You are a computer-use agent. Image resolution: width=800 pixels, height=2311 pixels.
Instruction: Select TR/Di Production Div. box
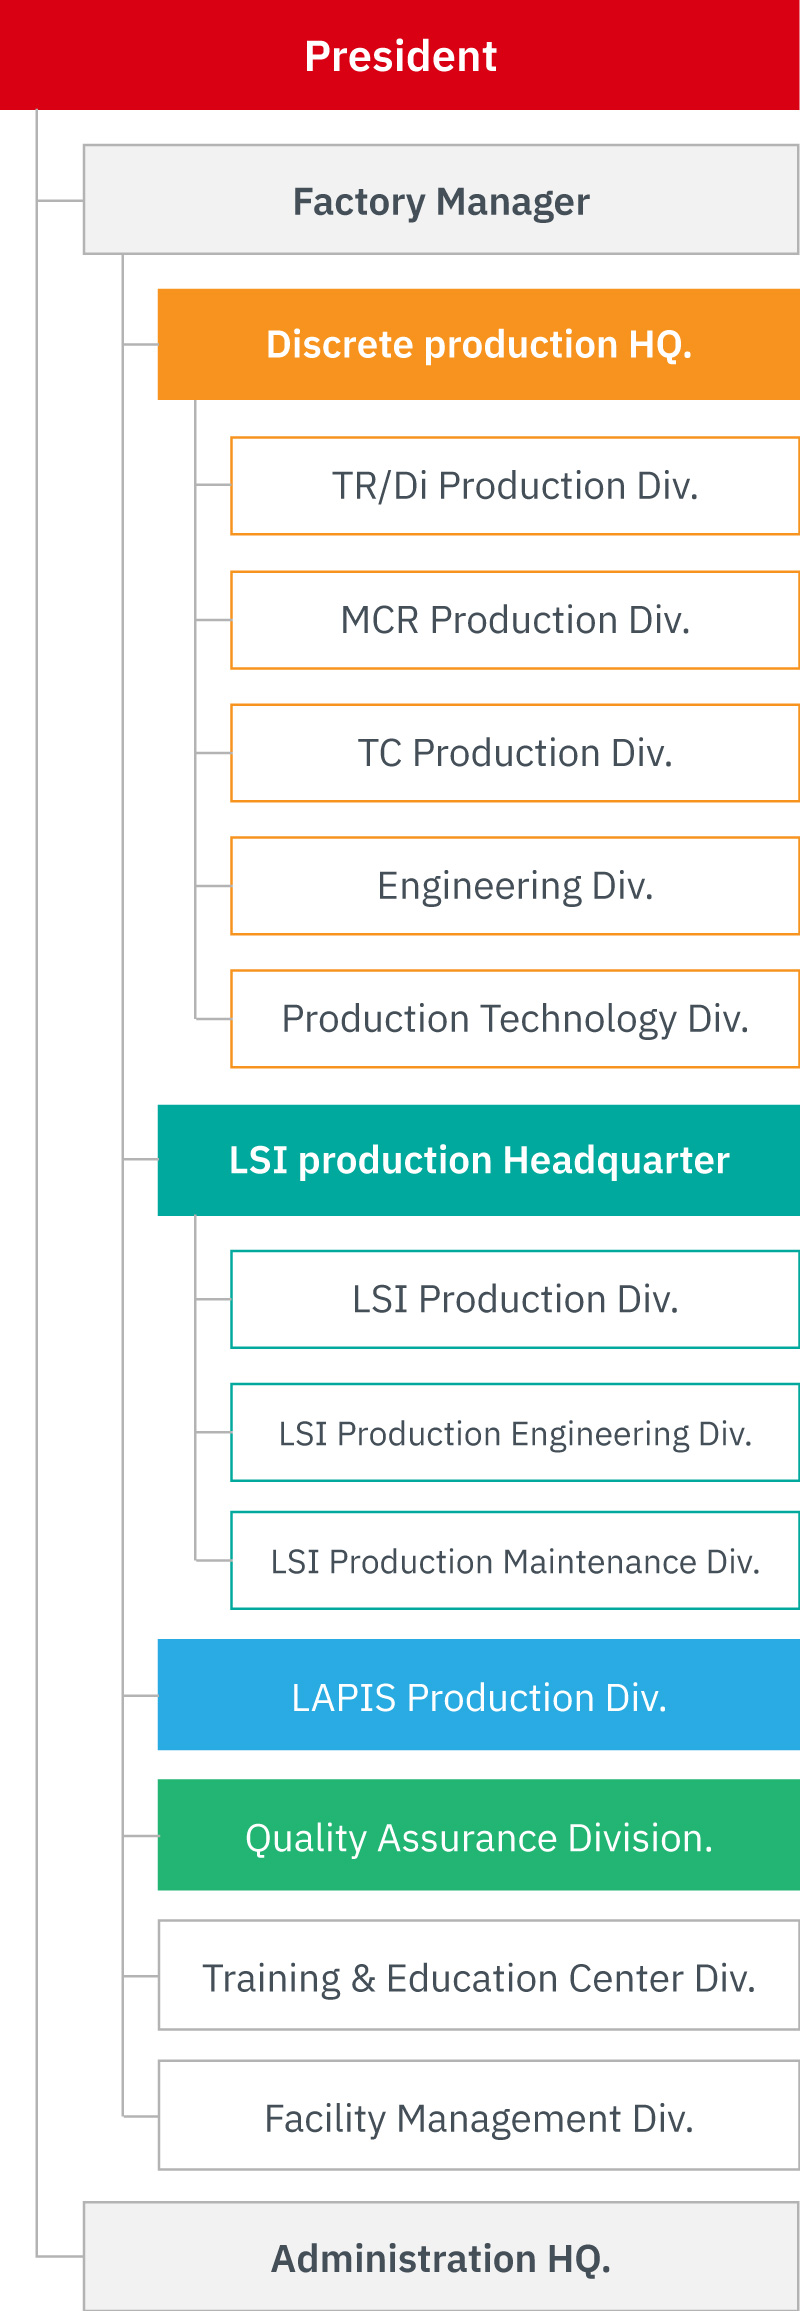click(515, 486)
